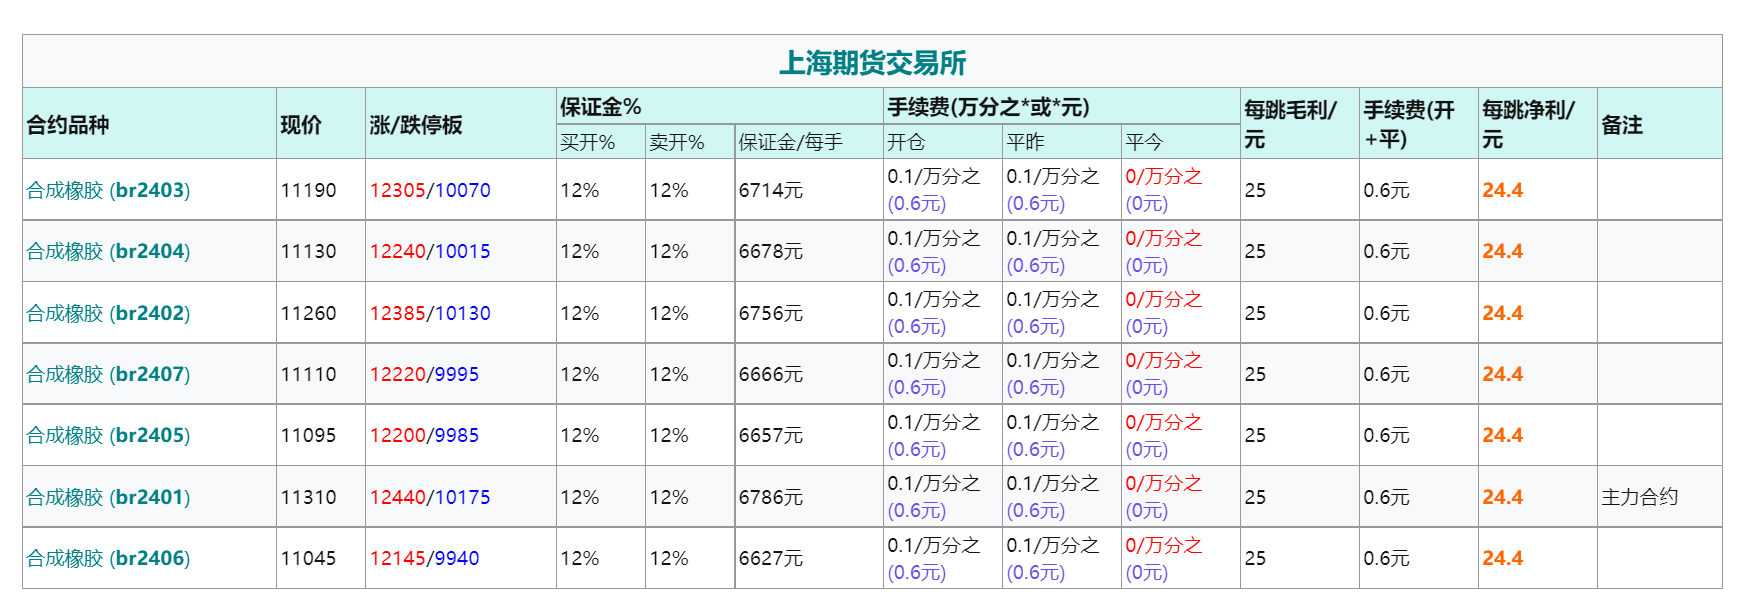The image size is (1741, 604).
Task: Click the 备注 column header
Action: click(1622, 125)
